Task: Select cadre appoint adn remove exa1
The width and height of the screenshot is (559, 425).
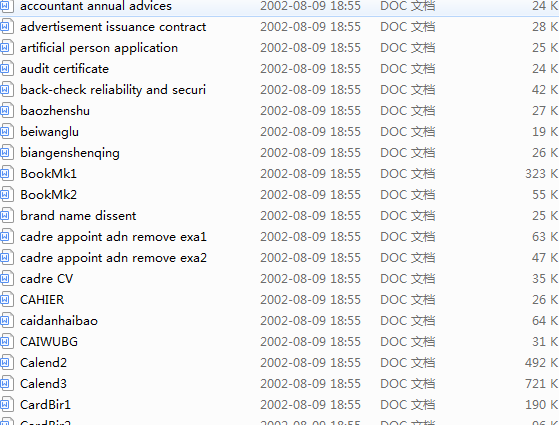Action: pyautogui.click(x=113, y=237)
